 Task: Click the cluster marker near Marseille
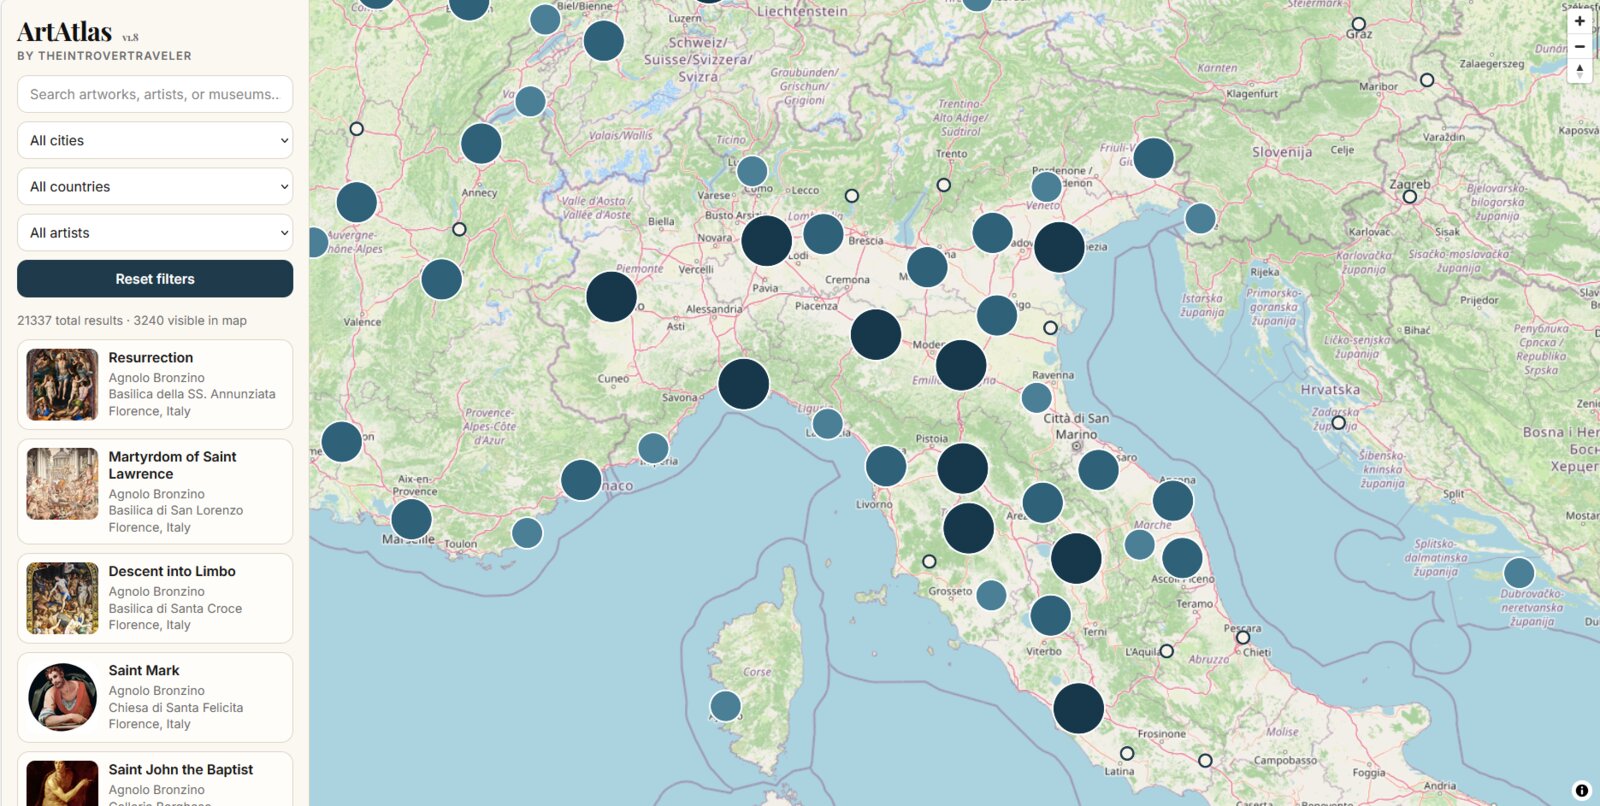[411, 519]
